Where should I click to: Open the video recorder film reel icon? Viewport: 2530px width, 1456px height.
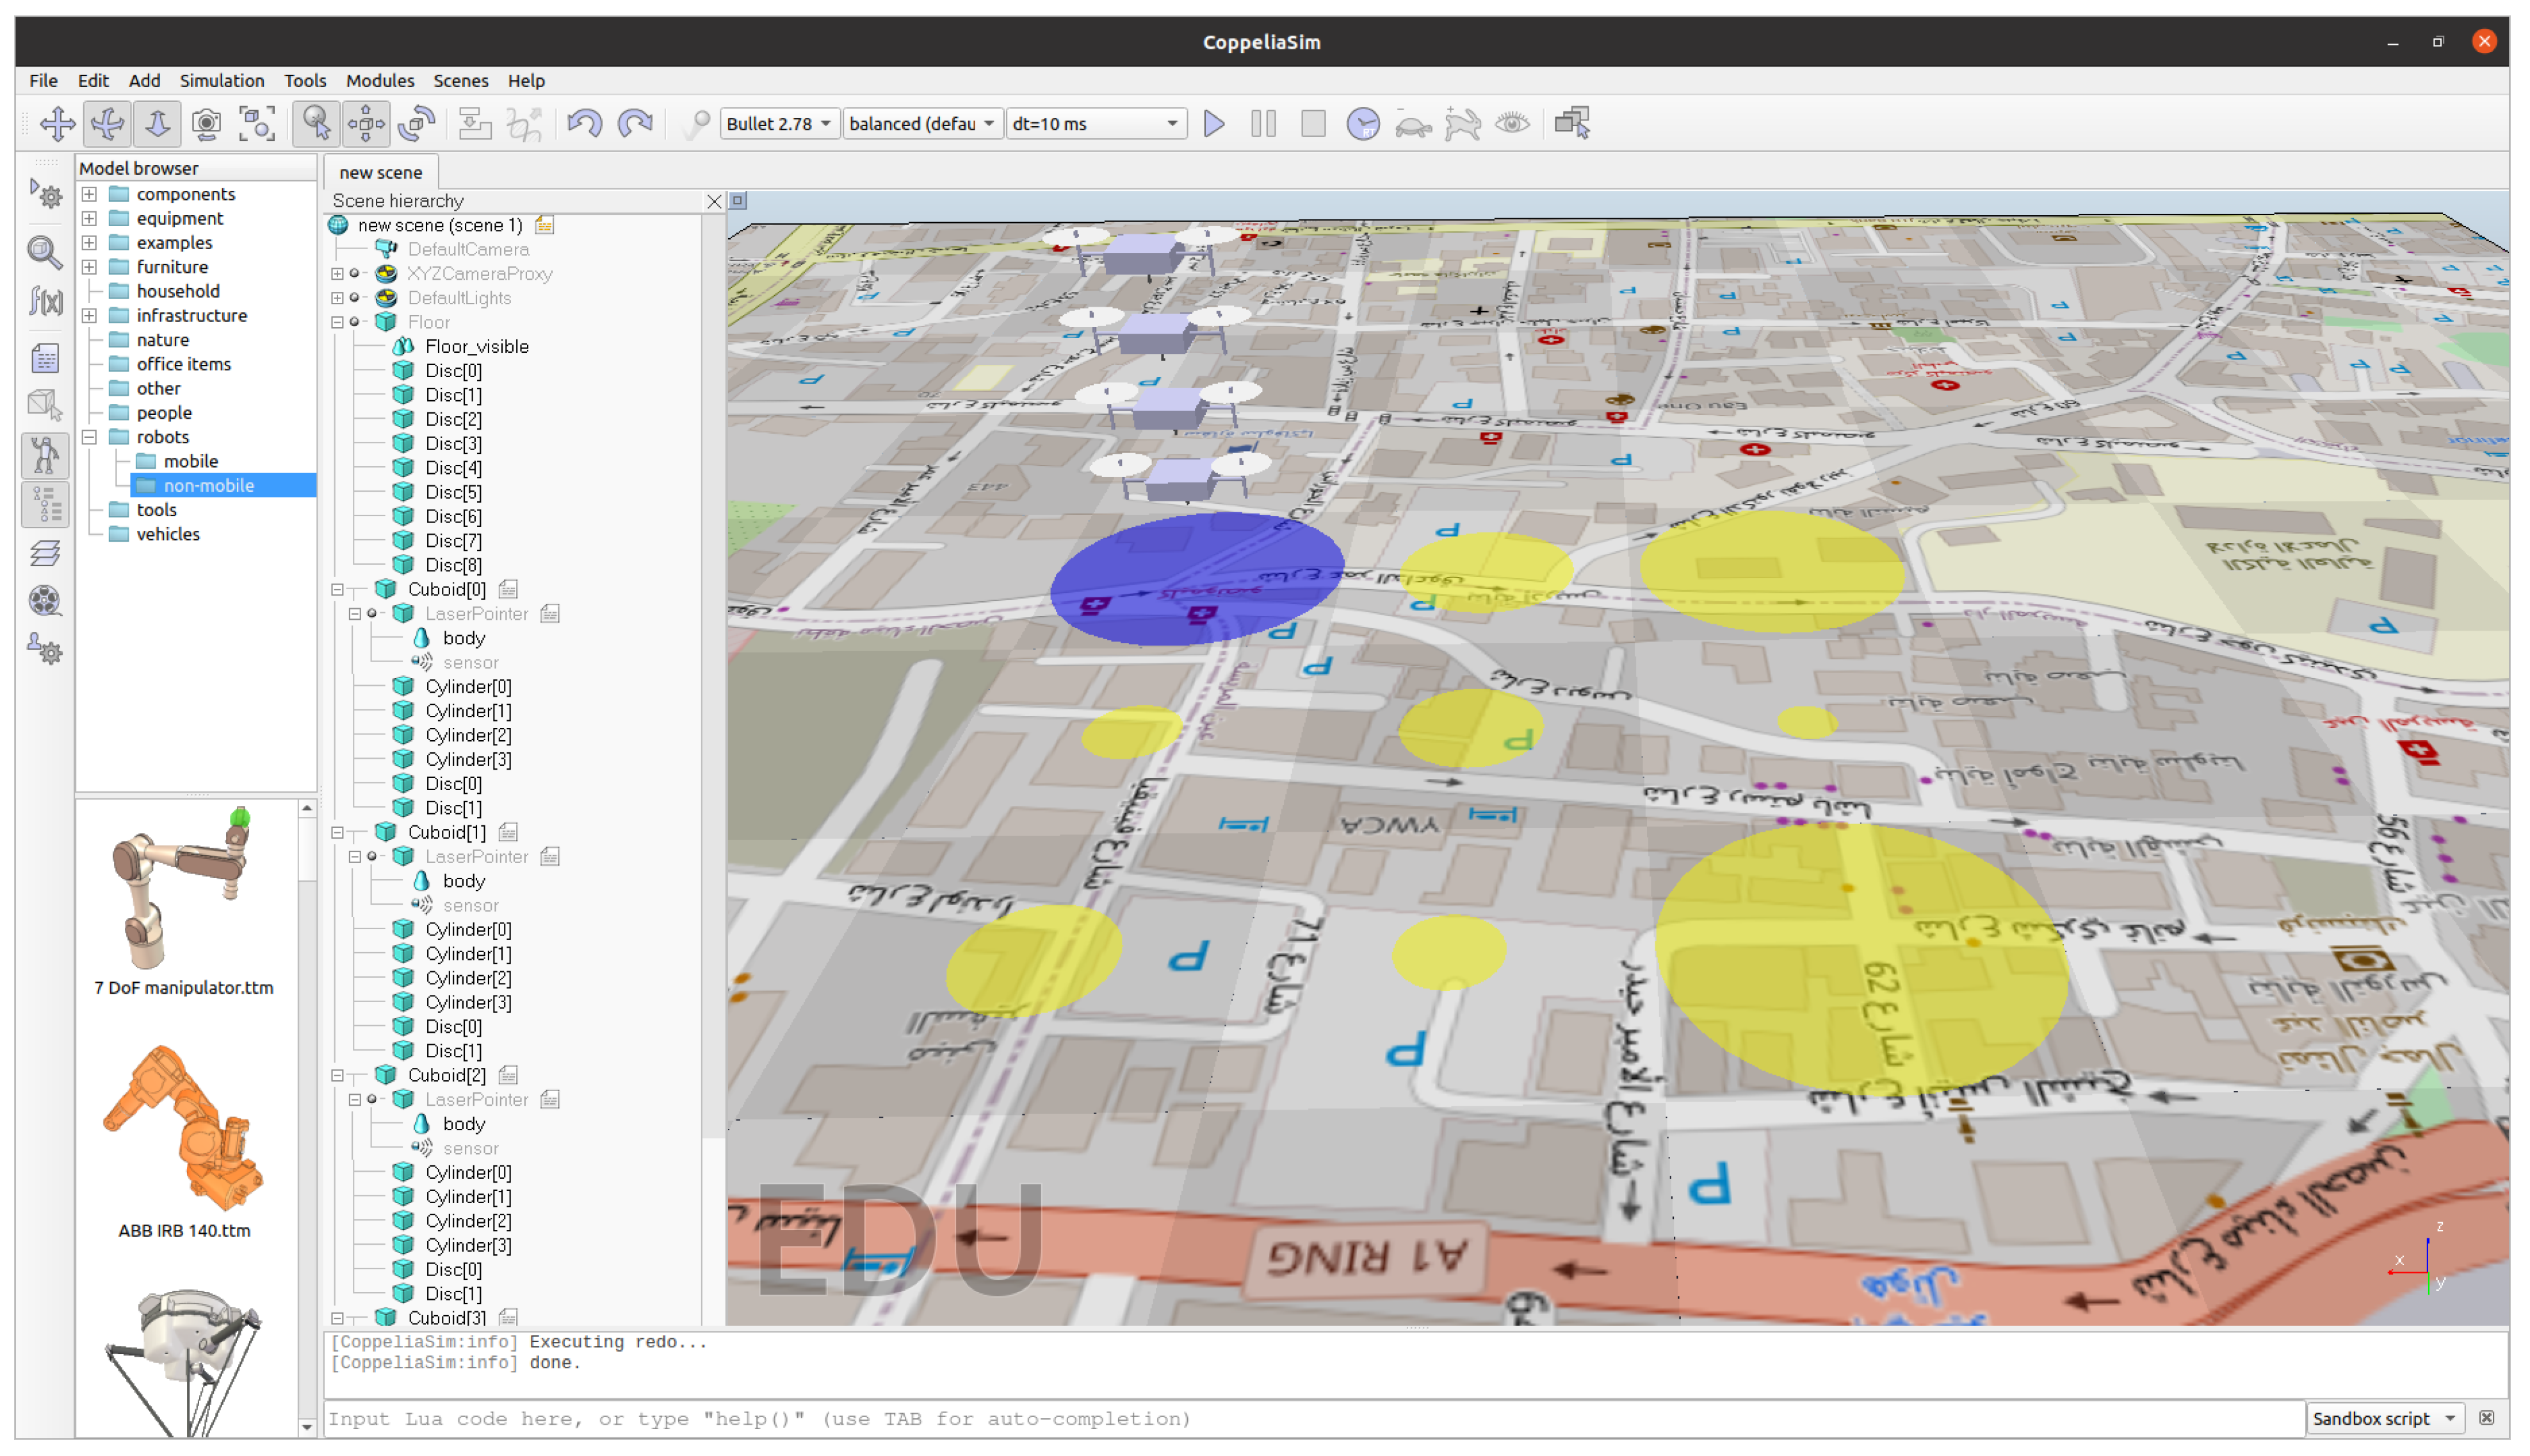point(45,601)
